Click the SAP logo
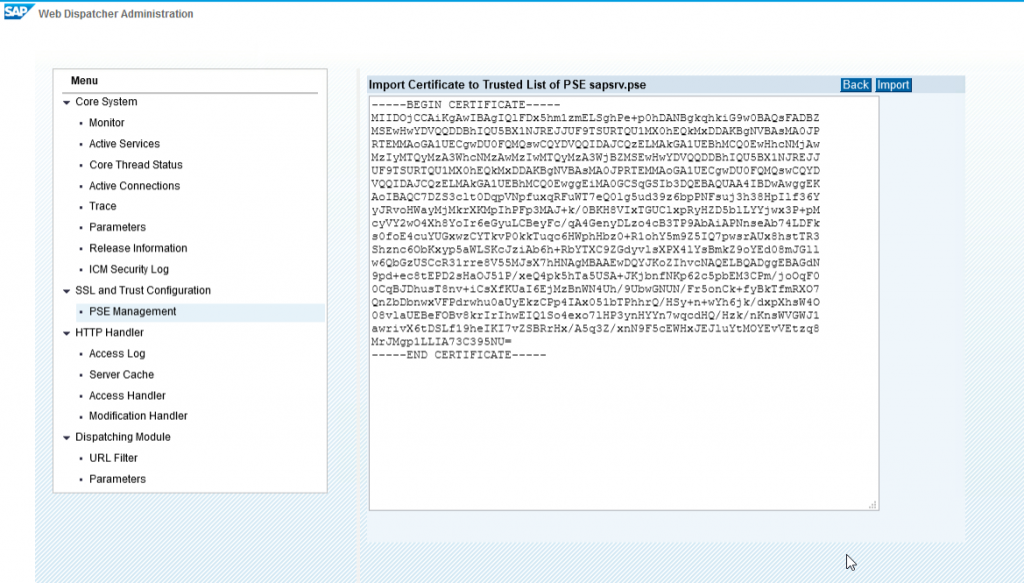 pyautogui.click(x=19, y=12)
